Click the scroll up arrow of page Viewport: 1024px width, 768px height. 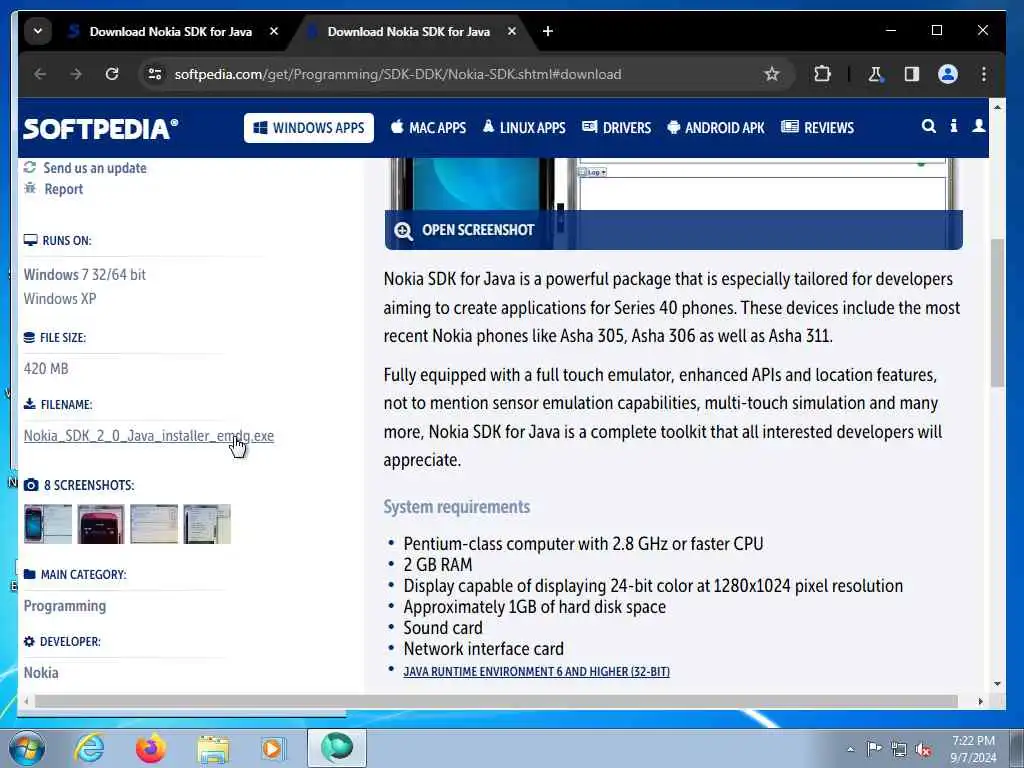997,106
